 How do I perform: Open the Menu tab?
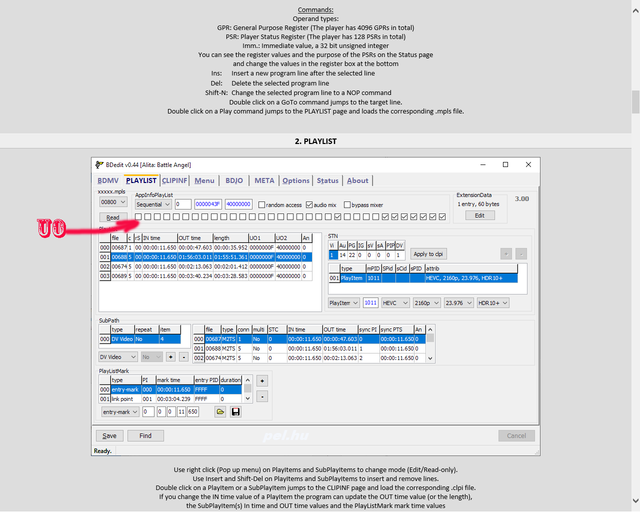click(204, 180)
